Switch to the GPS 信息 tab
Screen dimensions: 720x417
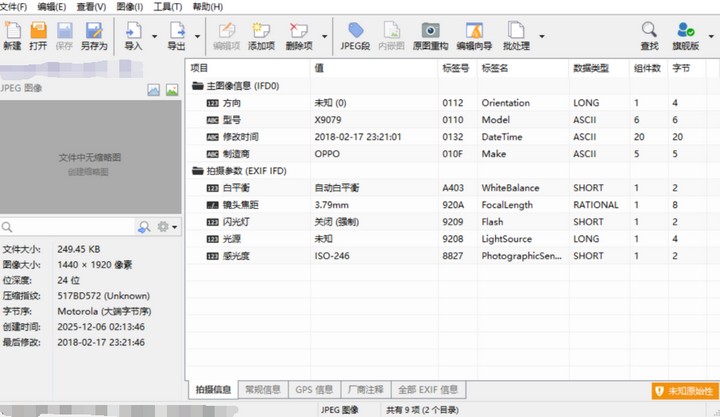click(x=315, y=389)
